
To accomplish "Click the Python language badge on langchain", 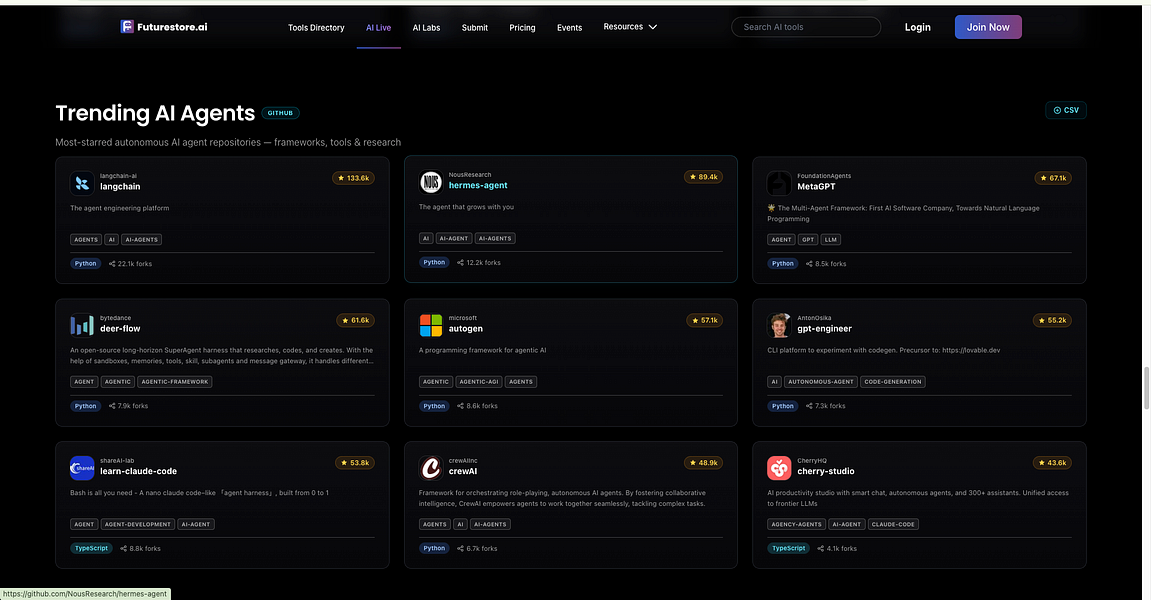I will [x=85, y=264].
